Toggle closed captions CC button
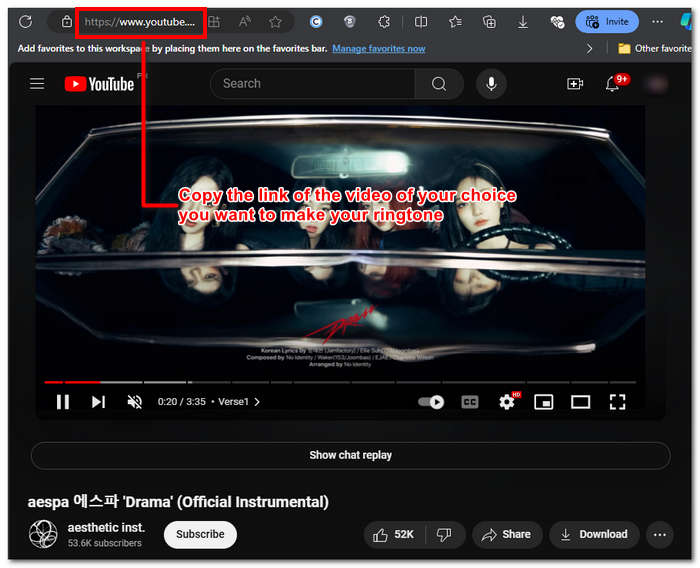This screenshot has width=700, height=568. tap(470, 402)
